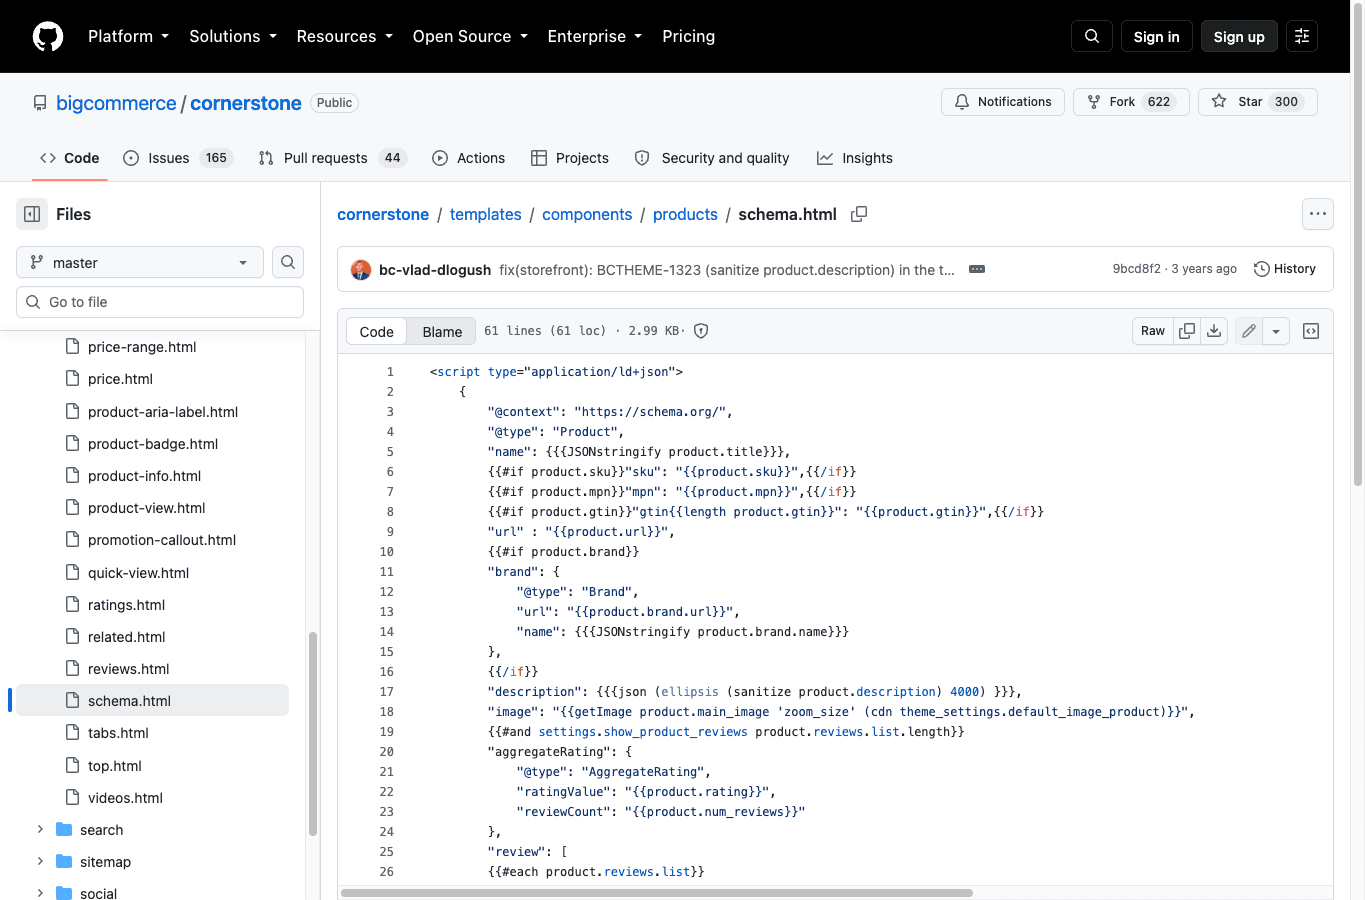Select the repository Code tab

point(69,158)
